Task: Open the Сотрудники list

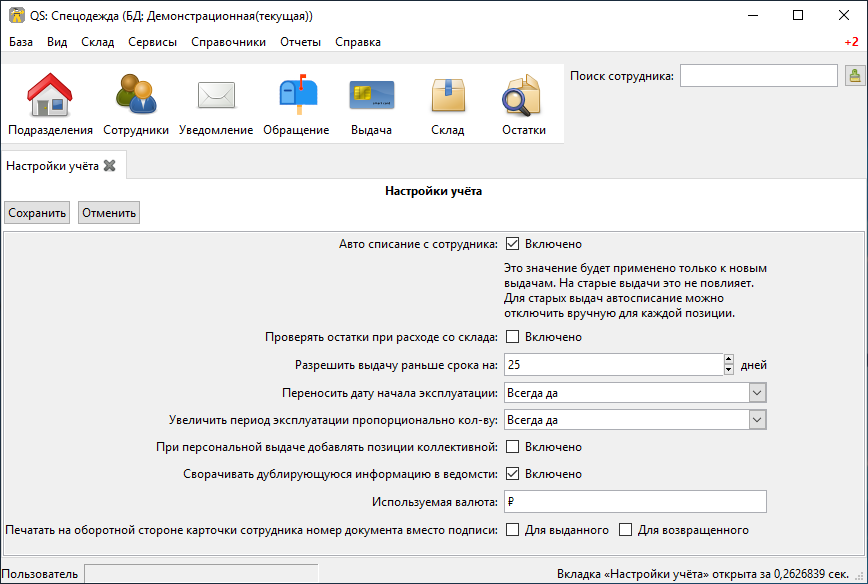Action: pos(136,104)
